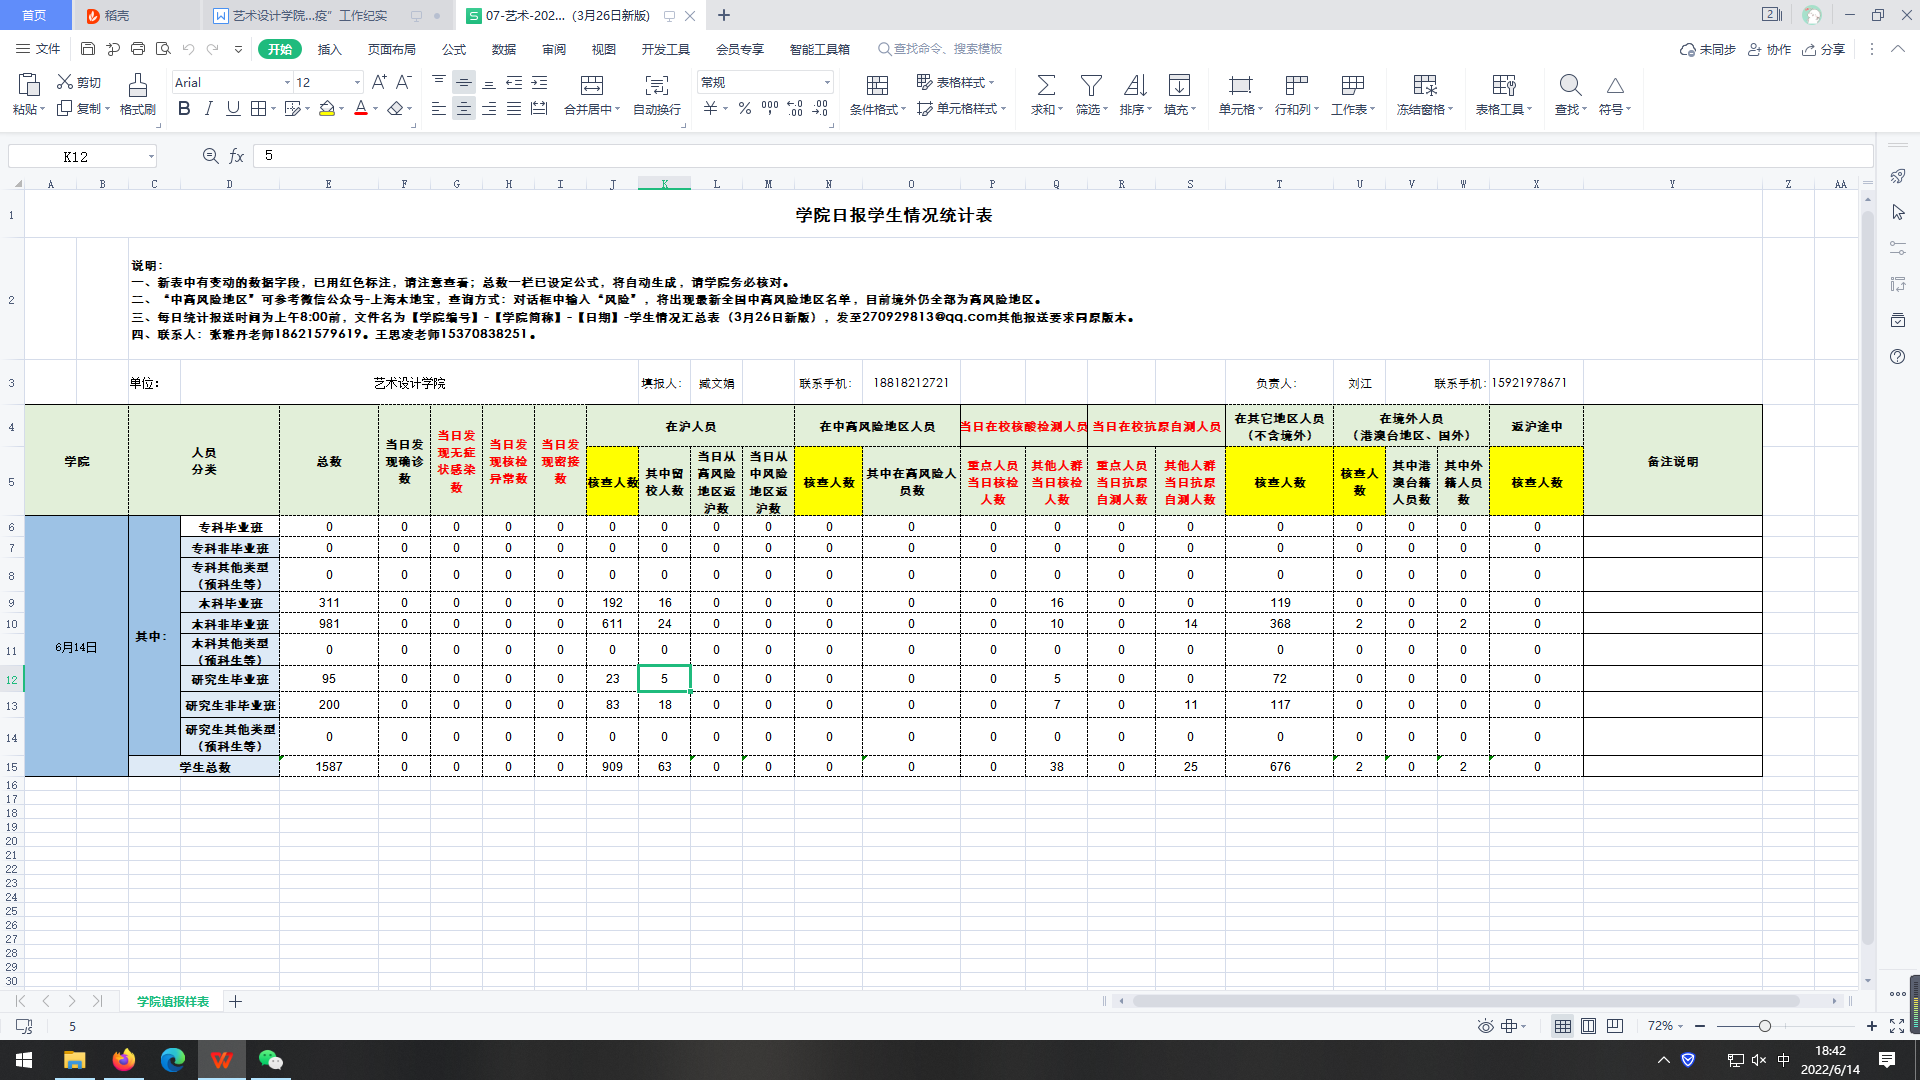Toggle italic formatting
Screen dimensions: 1920x1080
[x=208, y=109]
